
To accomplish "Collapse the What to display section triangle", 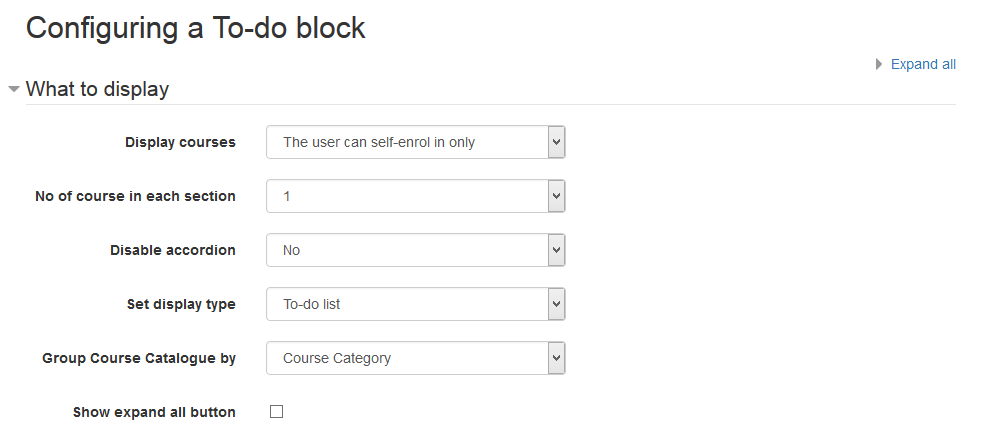I will pyautogui.click(x=14, y=89).
